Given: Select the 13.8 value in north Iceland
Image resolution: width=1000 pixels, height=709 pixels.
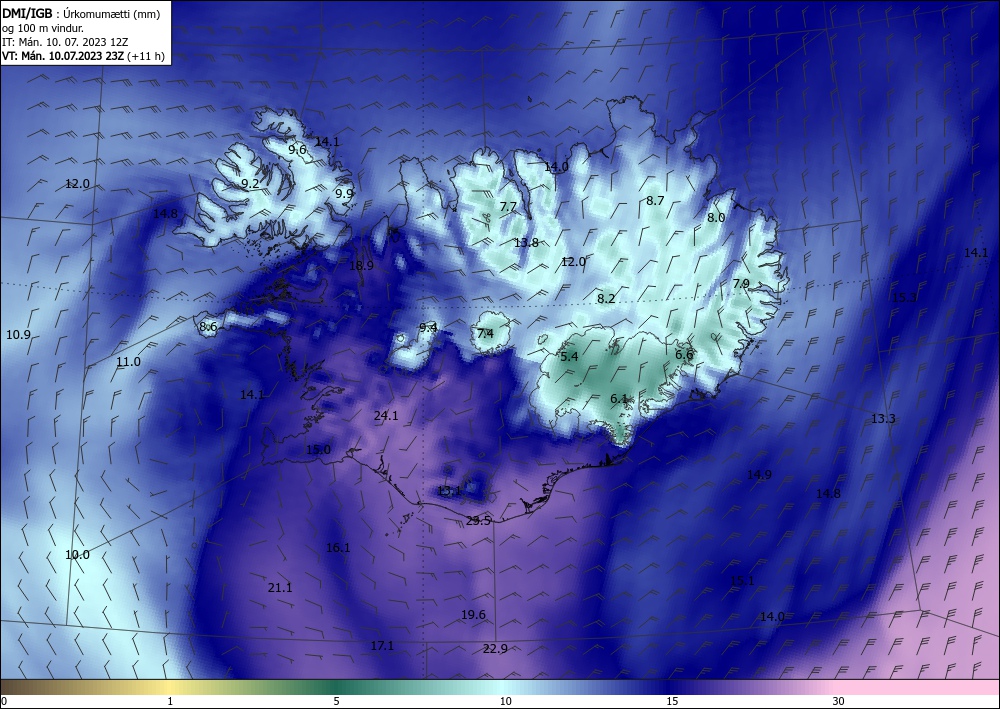Looking at the screenshot, I should 526,242.
